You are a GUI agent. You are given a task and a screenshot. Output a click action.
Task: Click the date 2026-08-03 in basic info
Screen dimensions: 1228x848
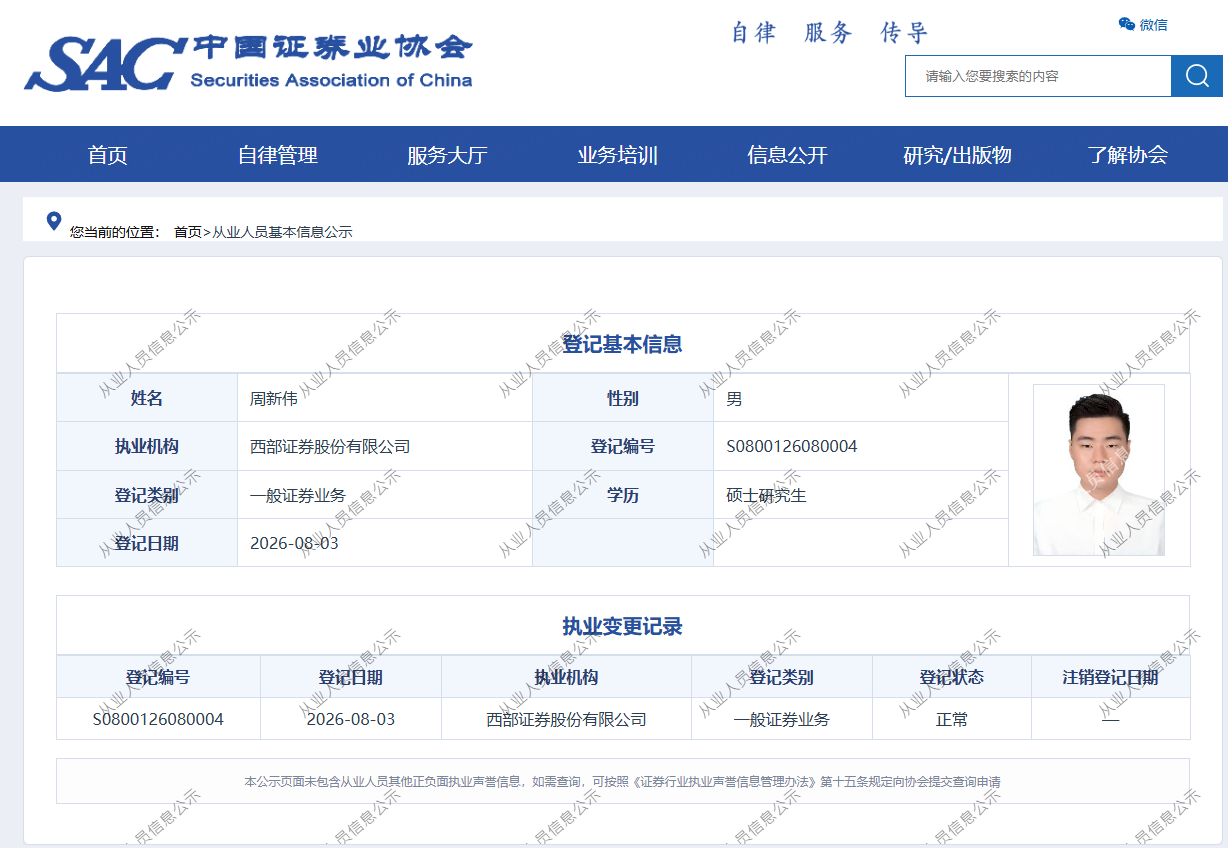294,543
